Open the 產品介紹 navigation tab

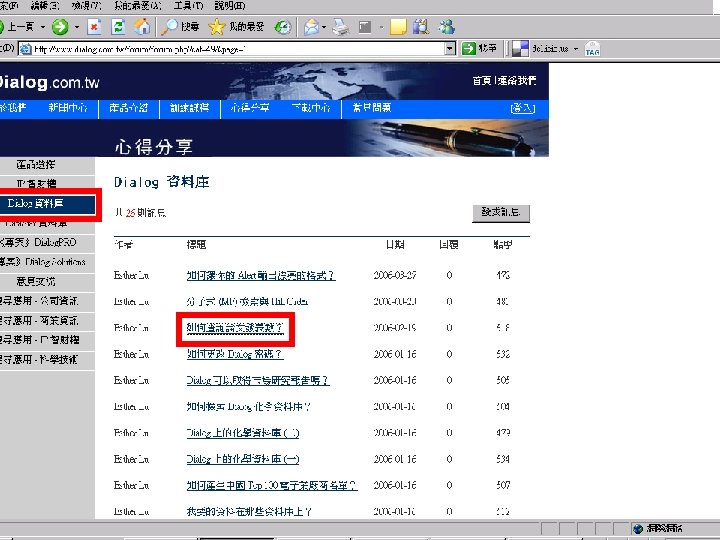click(x=129, y=108)
